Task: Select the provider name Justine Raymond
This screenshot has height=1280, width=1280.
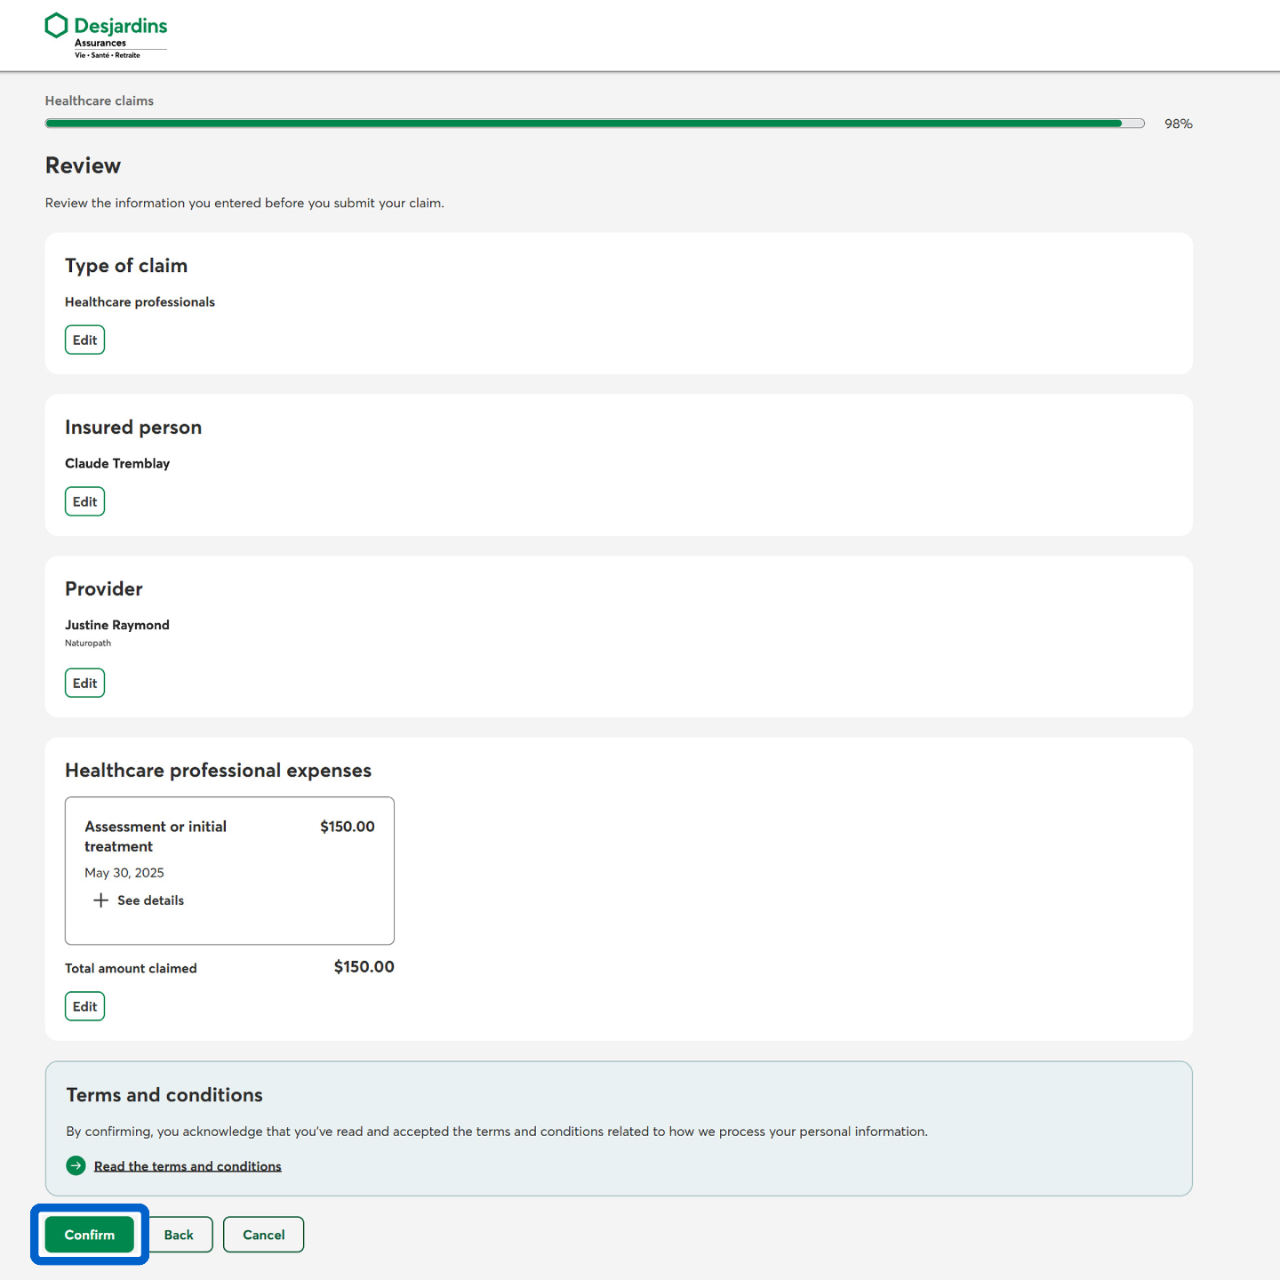Action: [x=117, y=625]
